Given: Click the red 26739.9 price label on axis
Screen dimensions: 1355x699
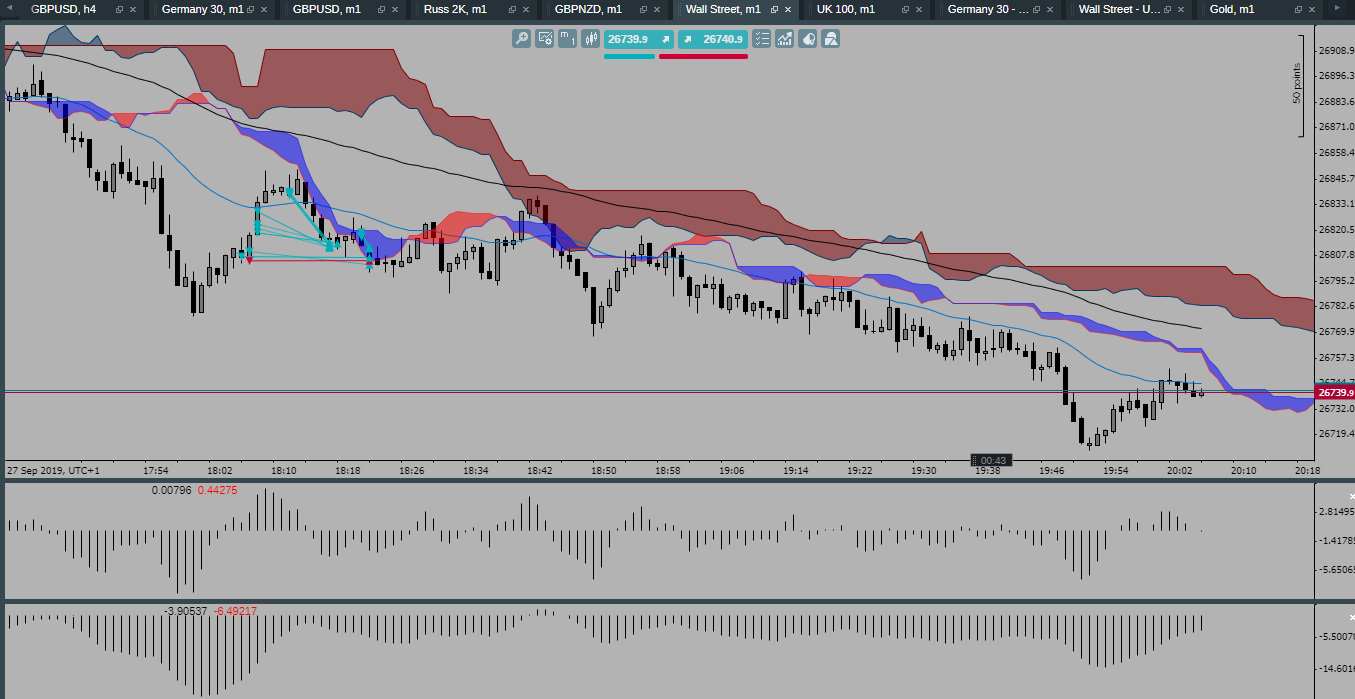Looking at the screenshot, I should click(x=1334, y=393).
